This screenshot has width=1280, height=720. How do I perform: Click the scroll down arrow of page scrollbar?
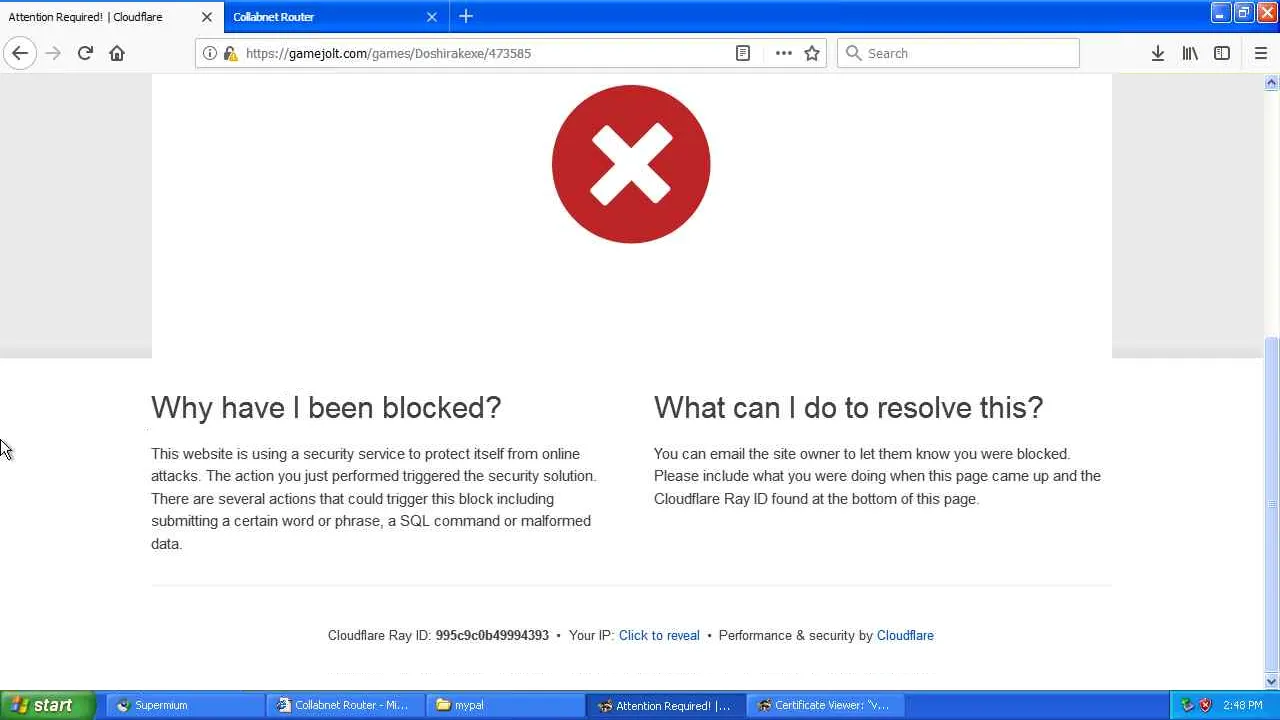click(x=1272, y=682)
